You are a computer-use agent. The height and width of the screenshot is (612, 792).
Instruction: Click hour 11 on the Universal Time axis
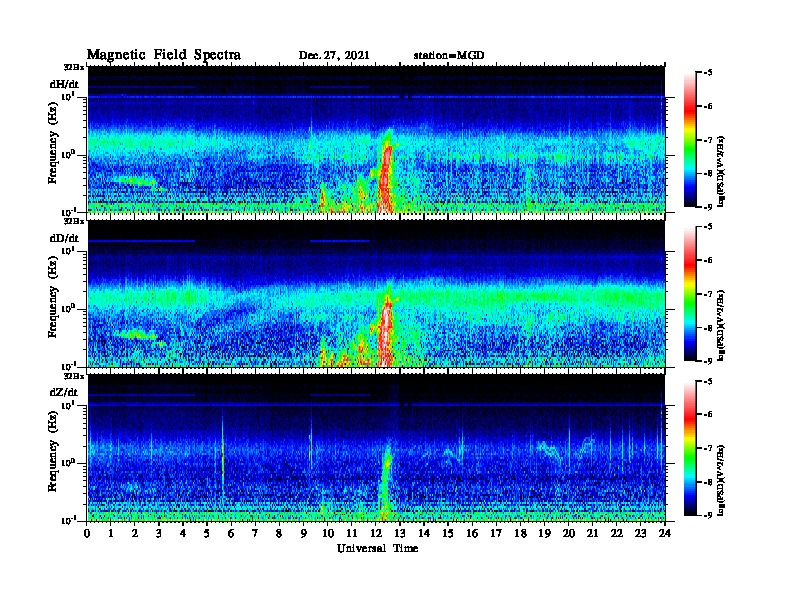(x=352, y=534)
